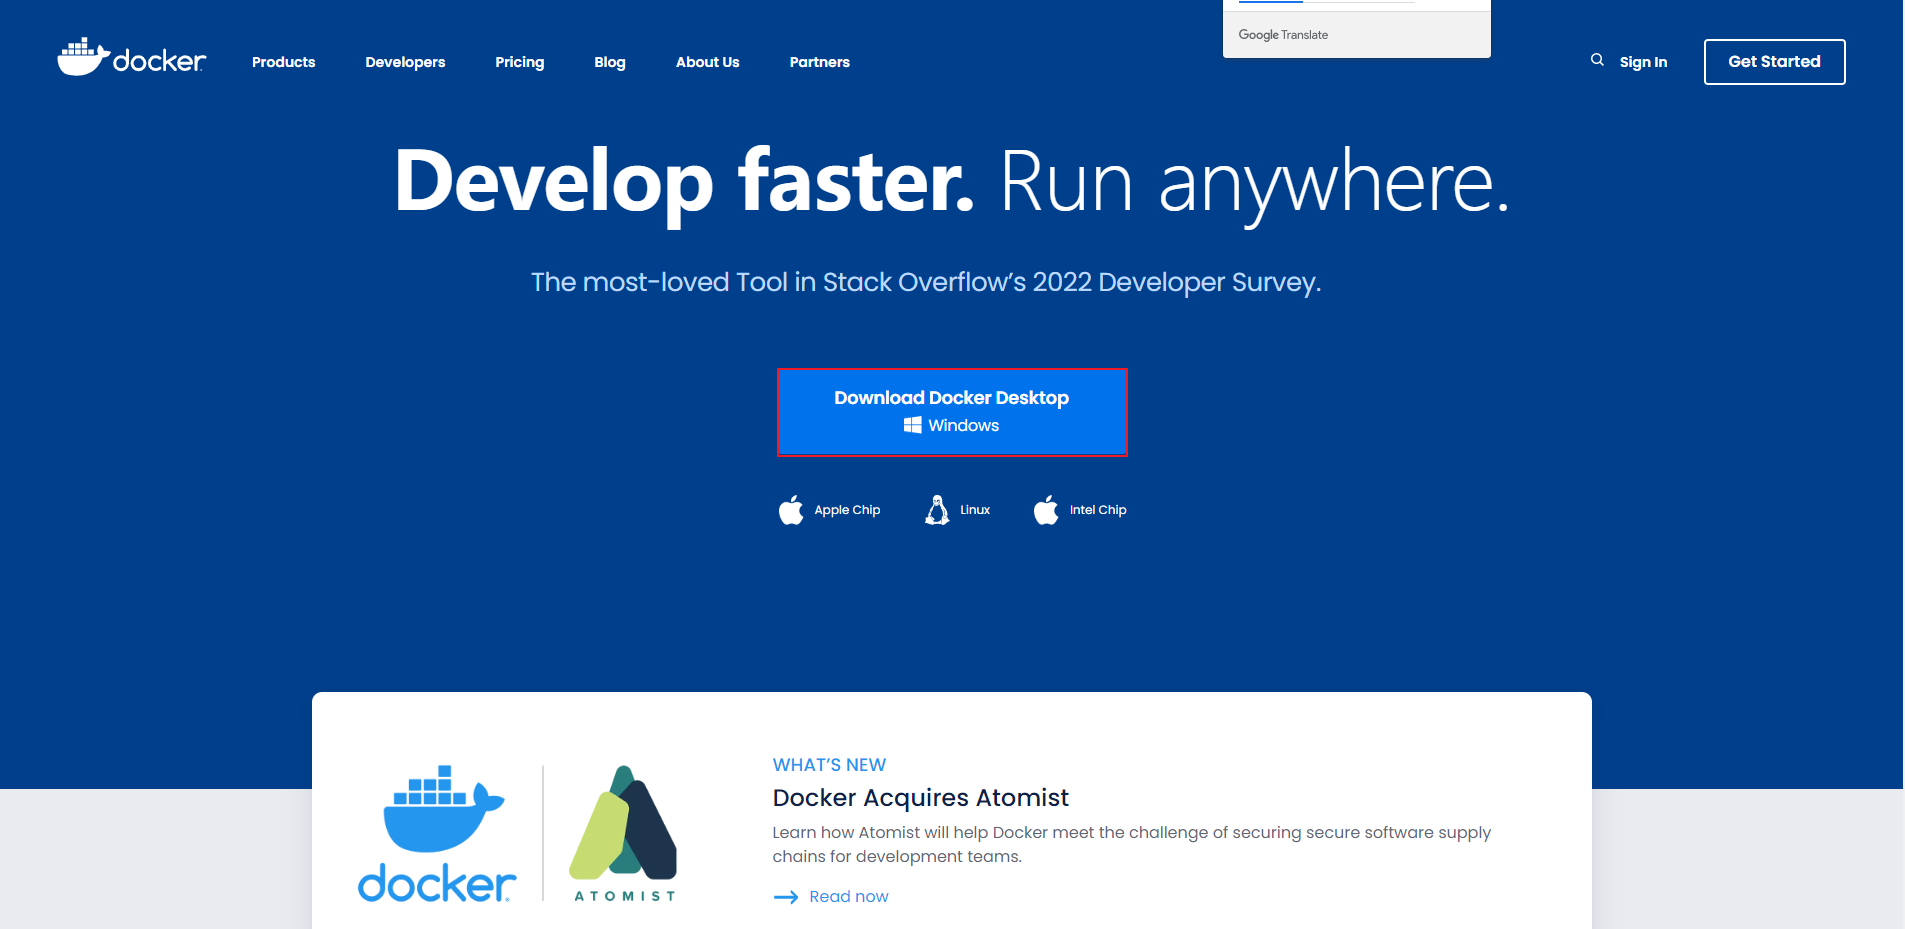Click the Google Translate popup bar
Image resolution: width=1905 pixels, height=929 pixels.
pos(1357,34)
